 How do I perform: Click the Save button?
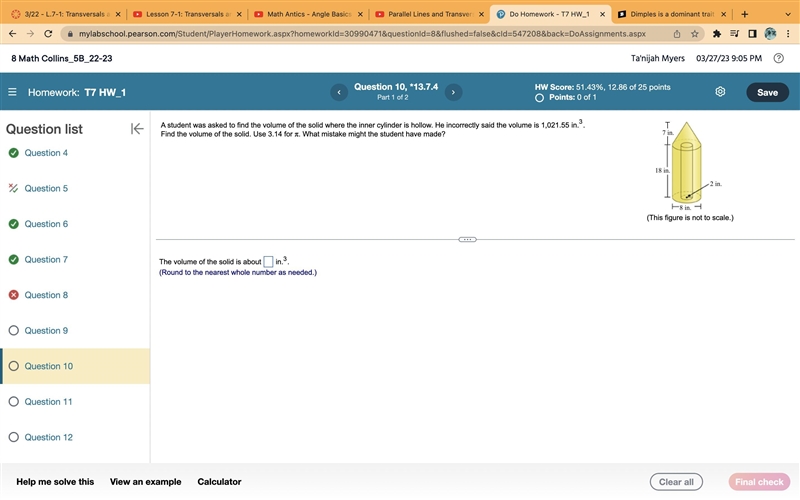(x=767, y=92)
